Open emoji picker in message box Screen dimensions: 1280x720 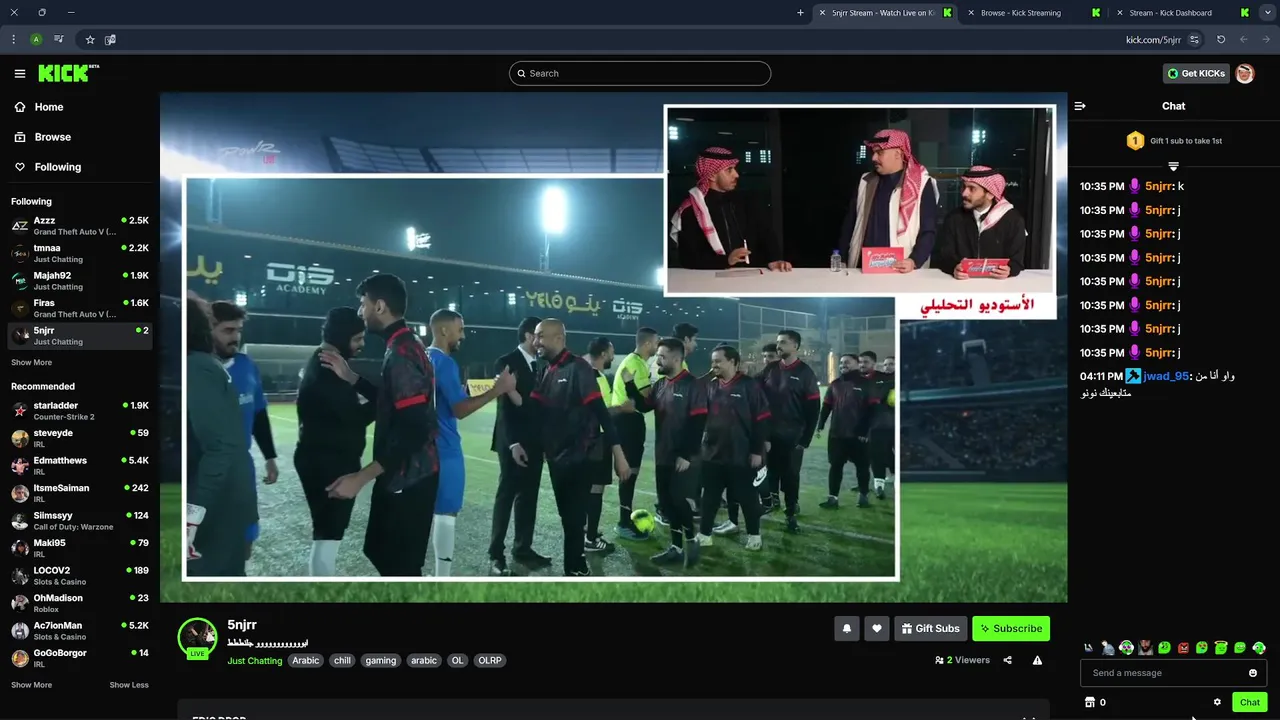click(1253, 673)
